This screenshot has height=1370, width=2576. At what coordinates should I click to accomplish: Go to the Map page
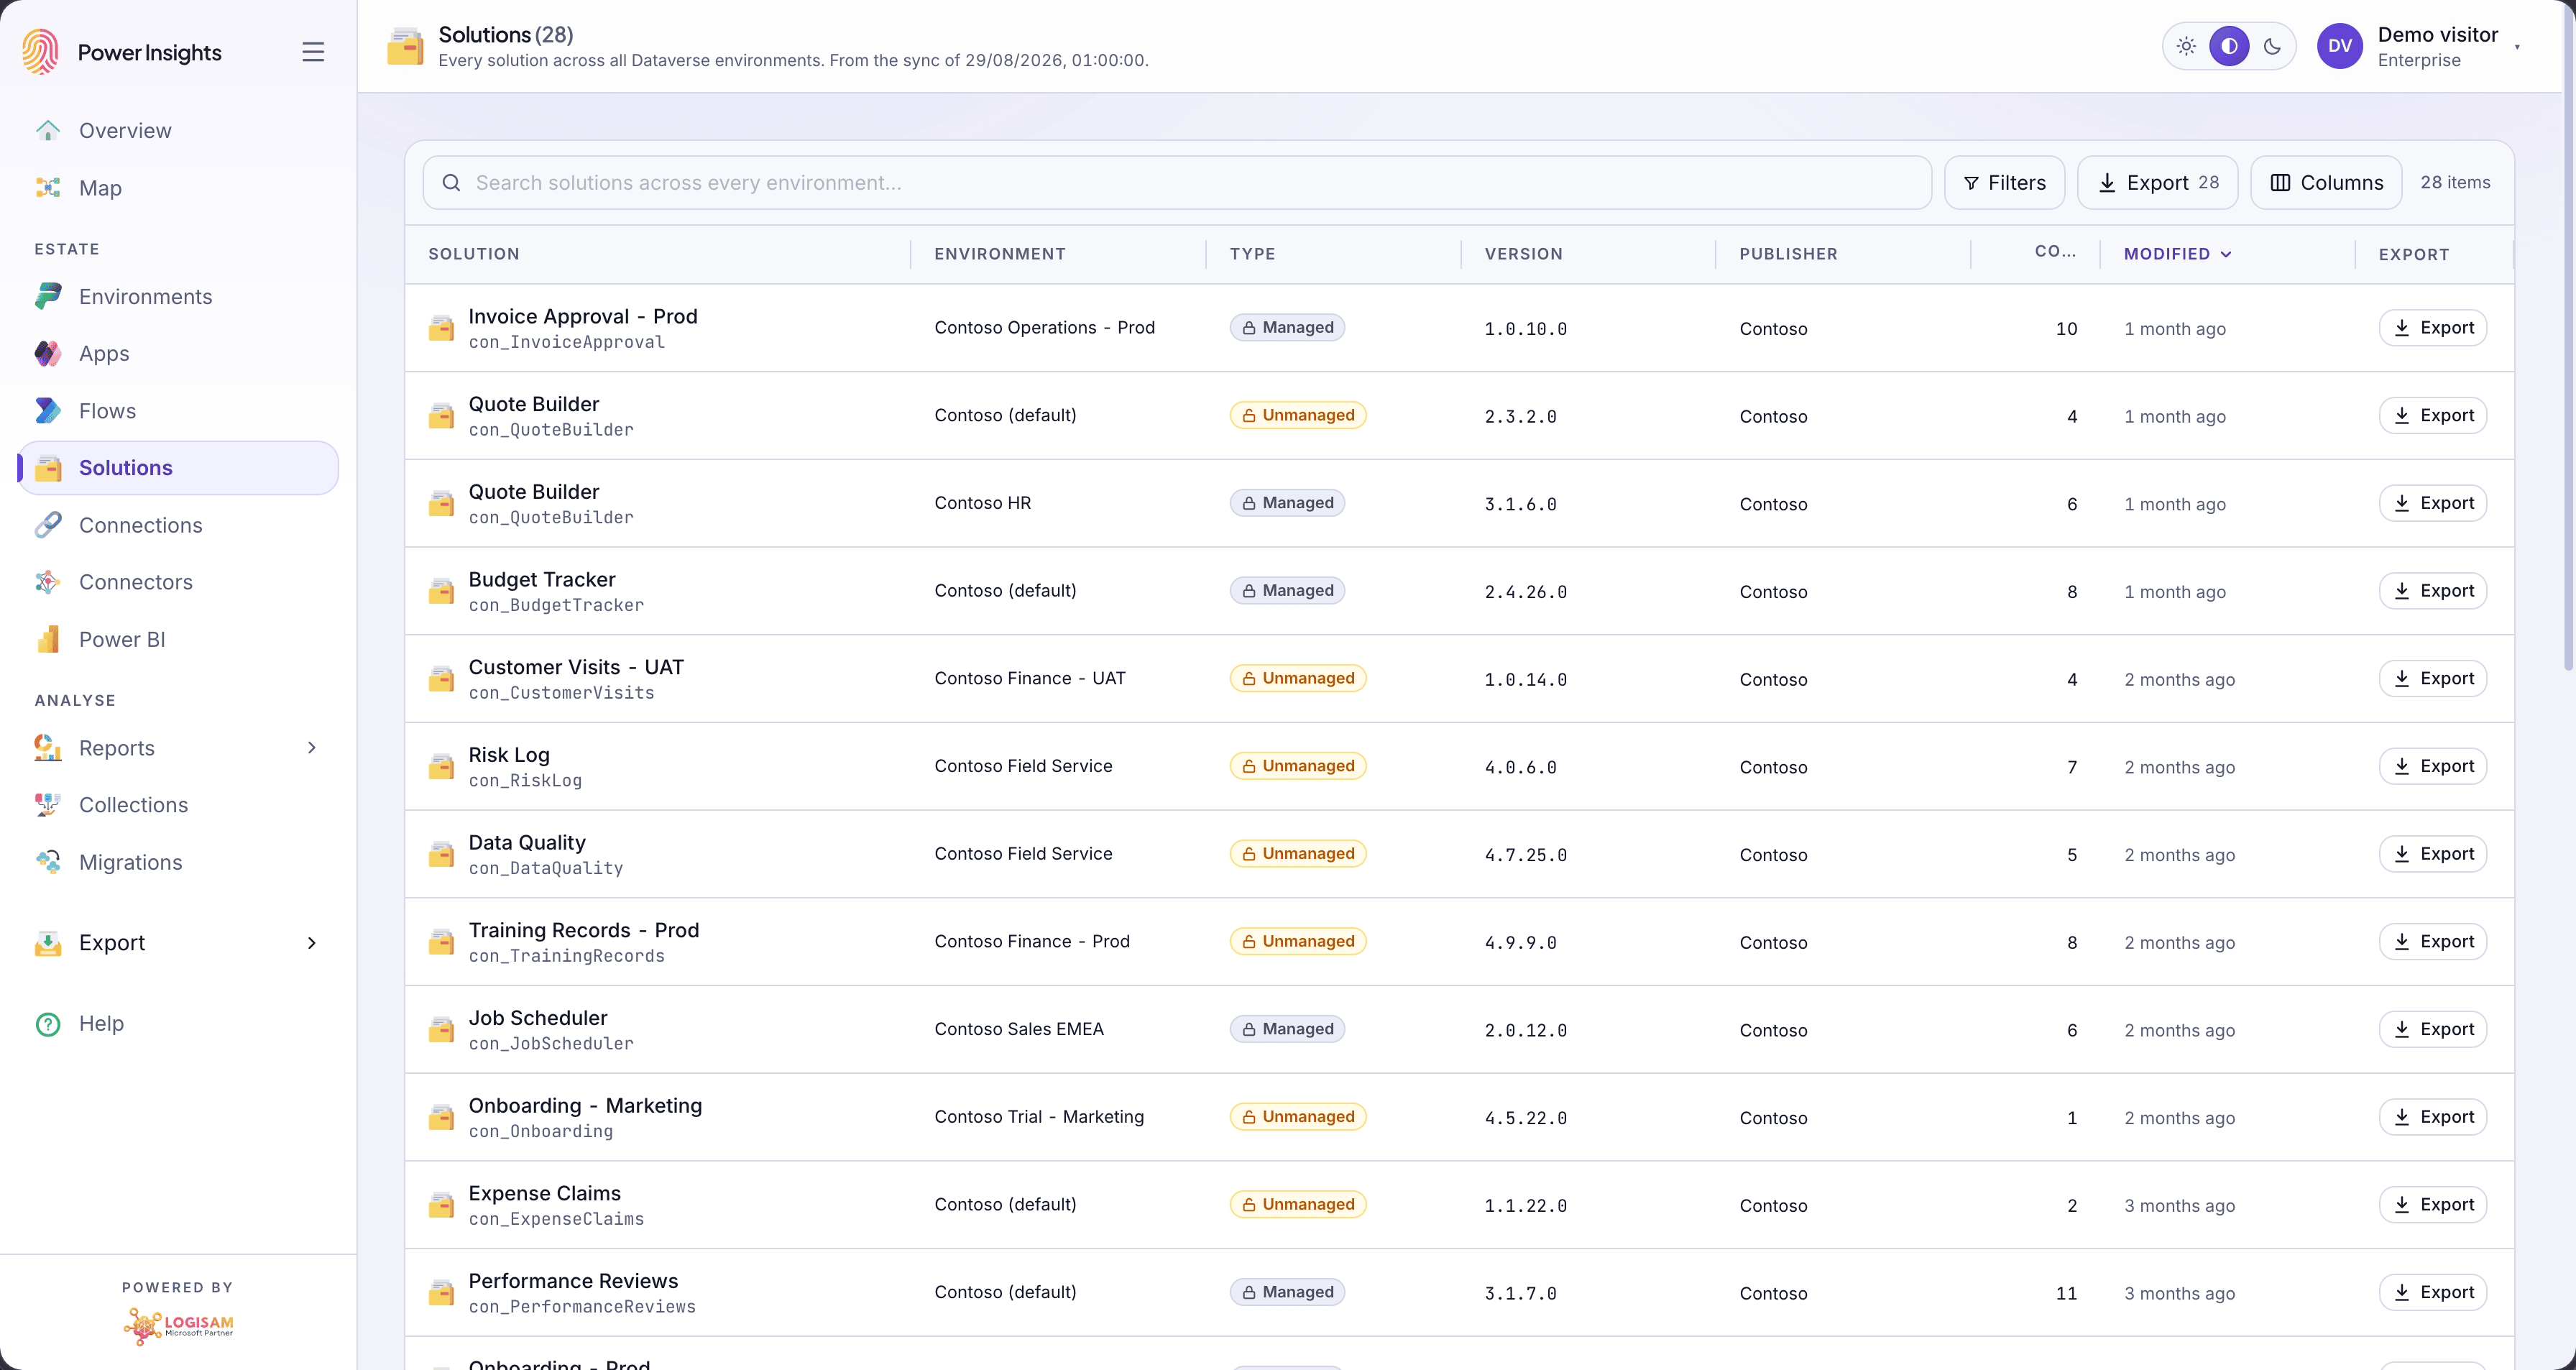click(x=179, y=188)
